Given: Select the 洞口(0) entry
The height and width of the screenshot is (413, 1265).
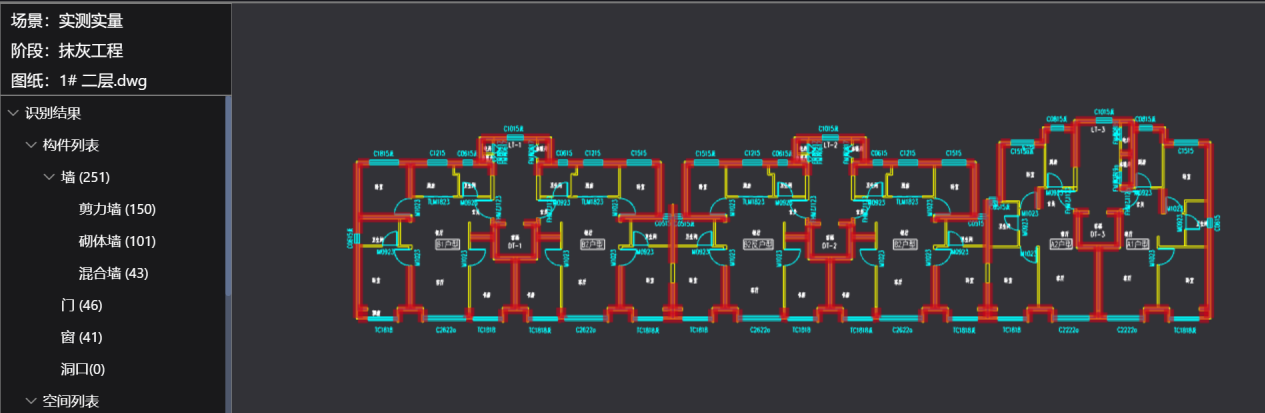Looking at the screenshot, I should click(x=83, y=369).
